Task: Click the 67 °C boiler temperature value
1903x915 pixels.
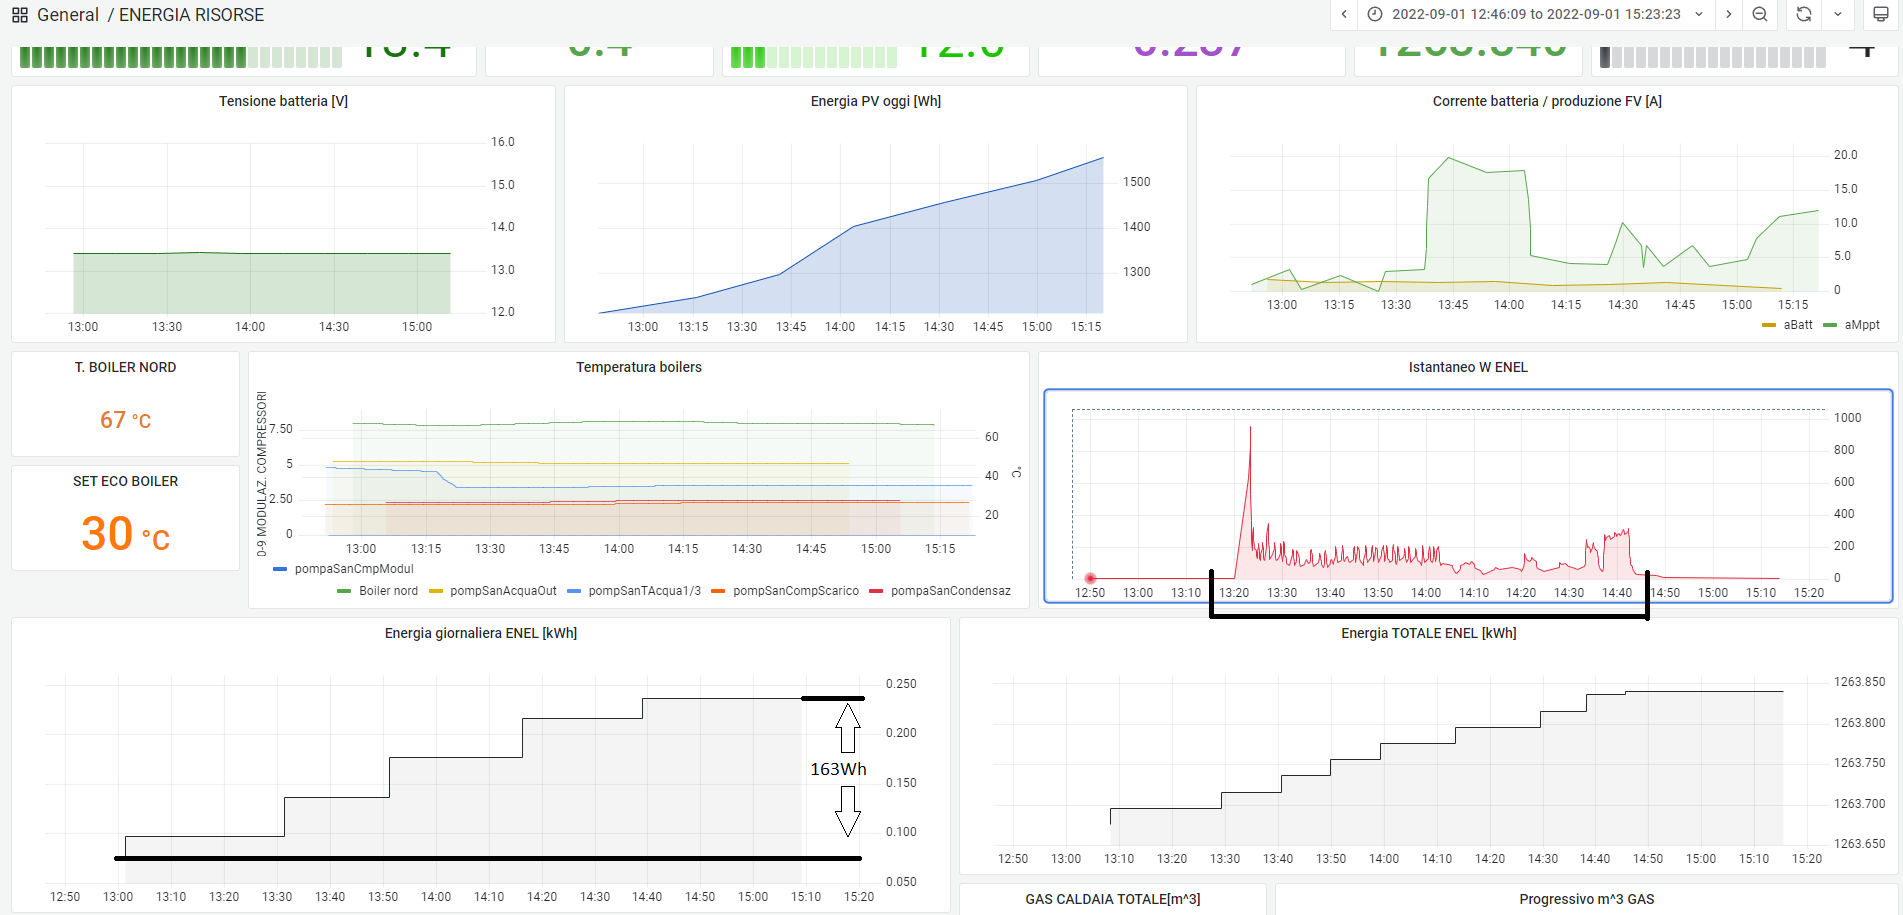Action: (125, 420)
